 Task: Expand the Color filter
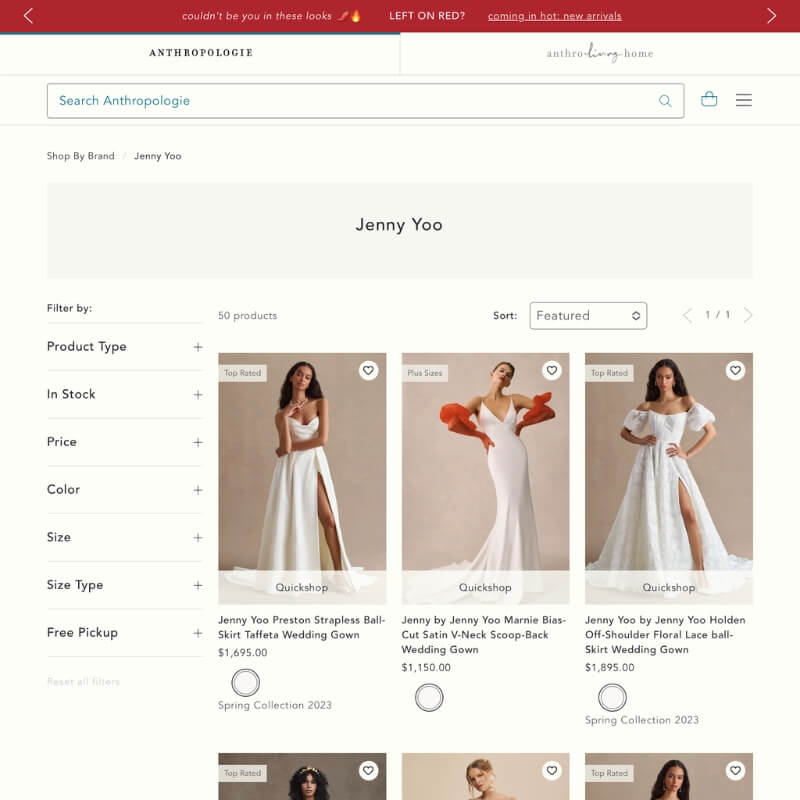point(125,490)
